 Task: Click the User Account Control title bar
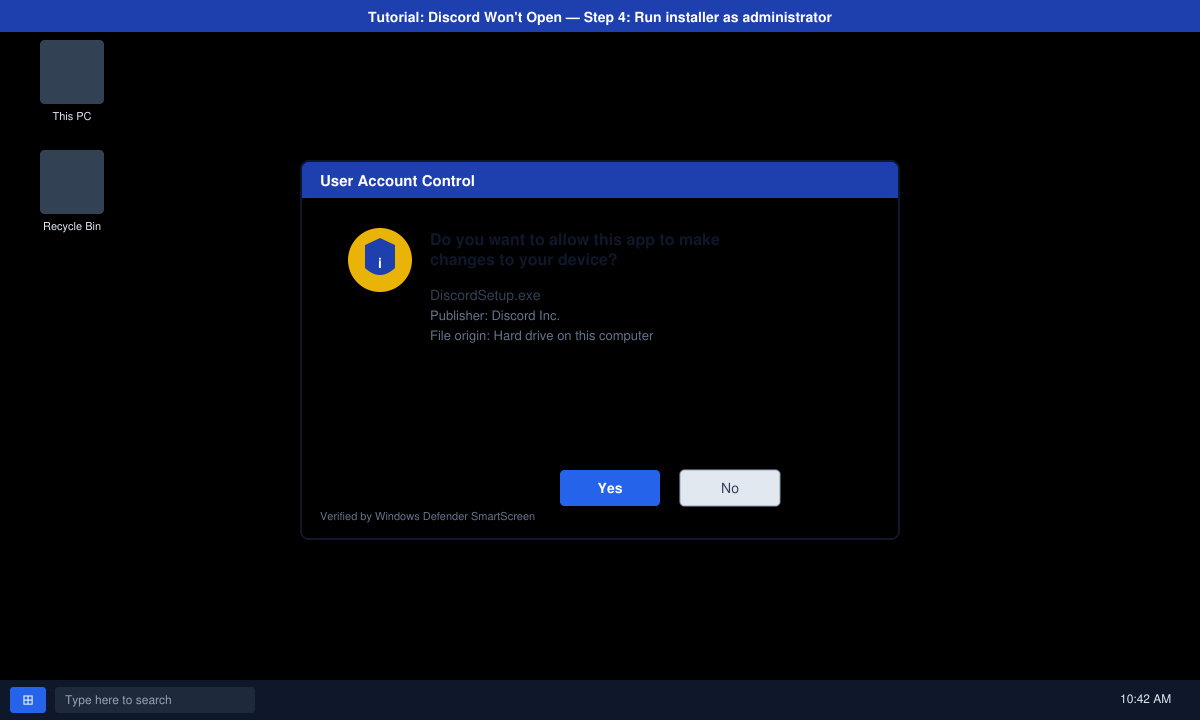[600, 180]
